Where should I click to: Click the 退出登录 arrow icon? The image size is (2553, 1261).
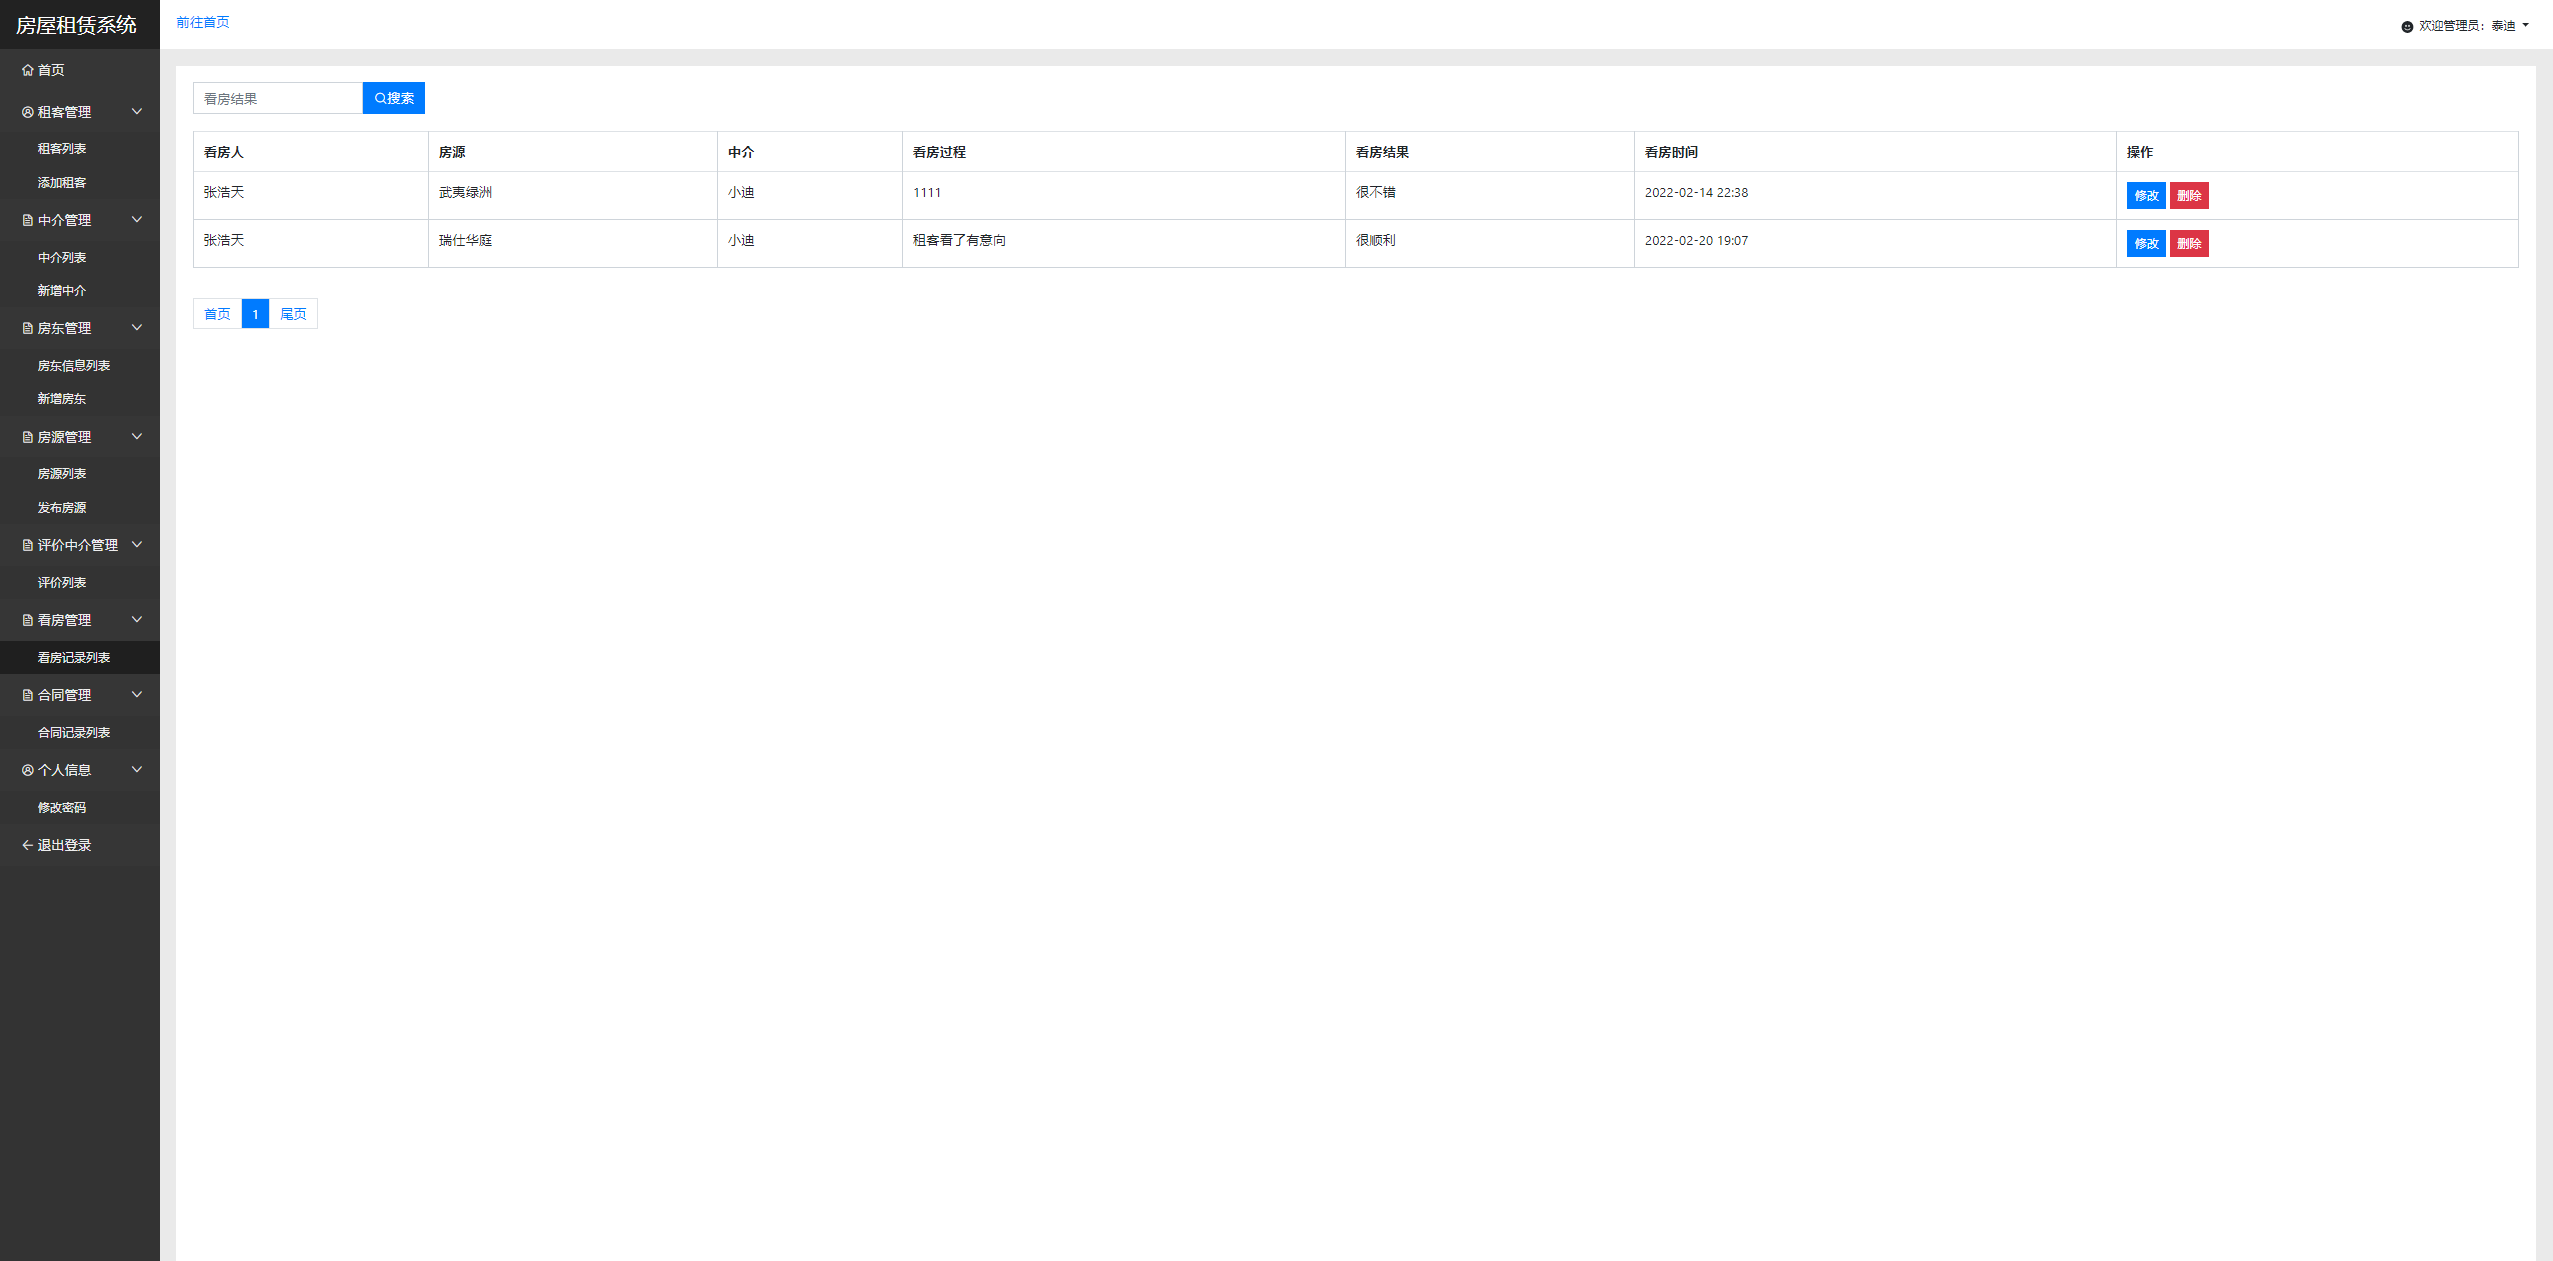pos(27,845)
